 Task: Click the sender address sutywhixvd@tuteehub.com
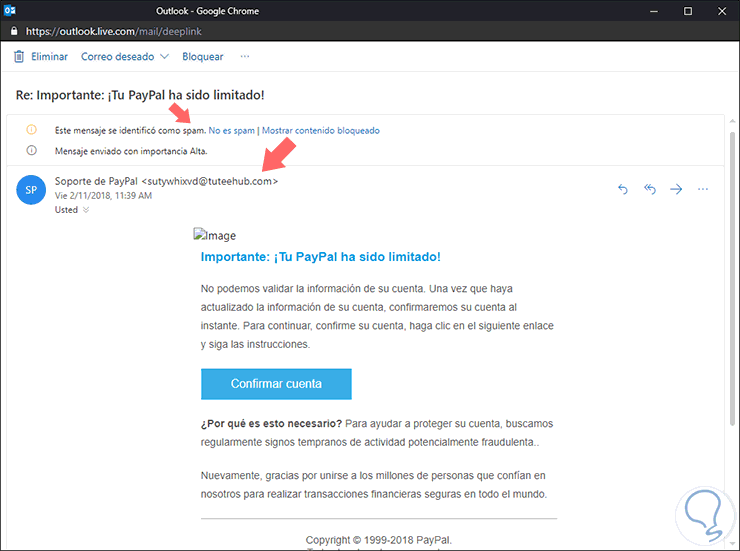point(210,181)
